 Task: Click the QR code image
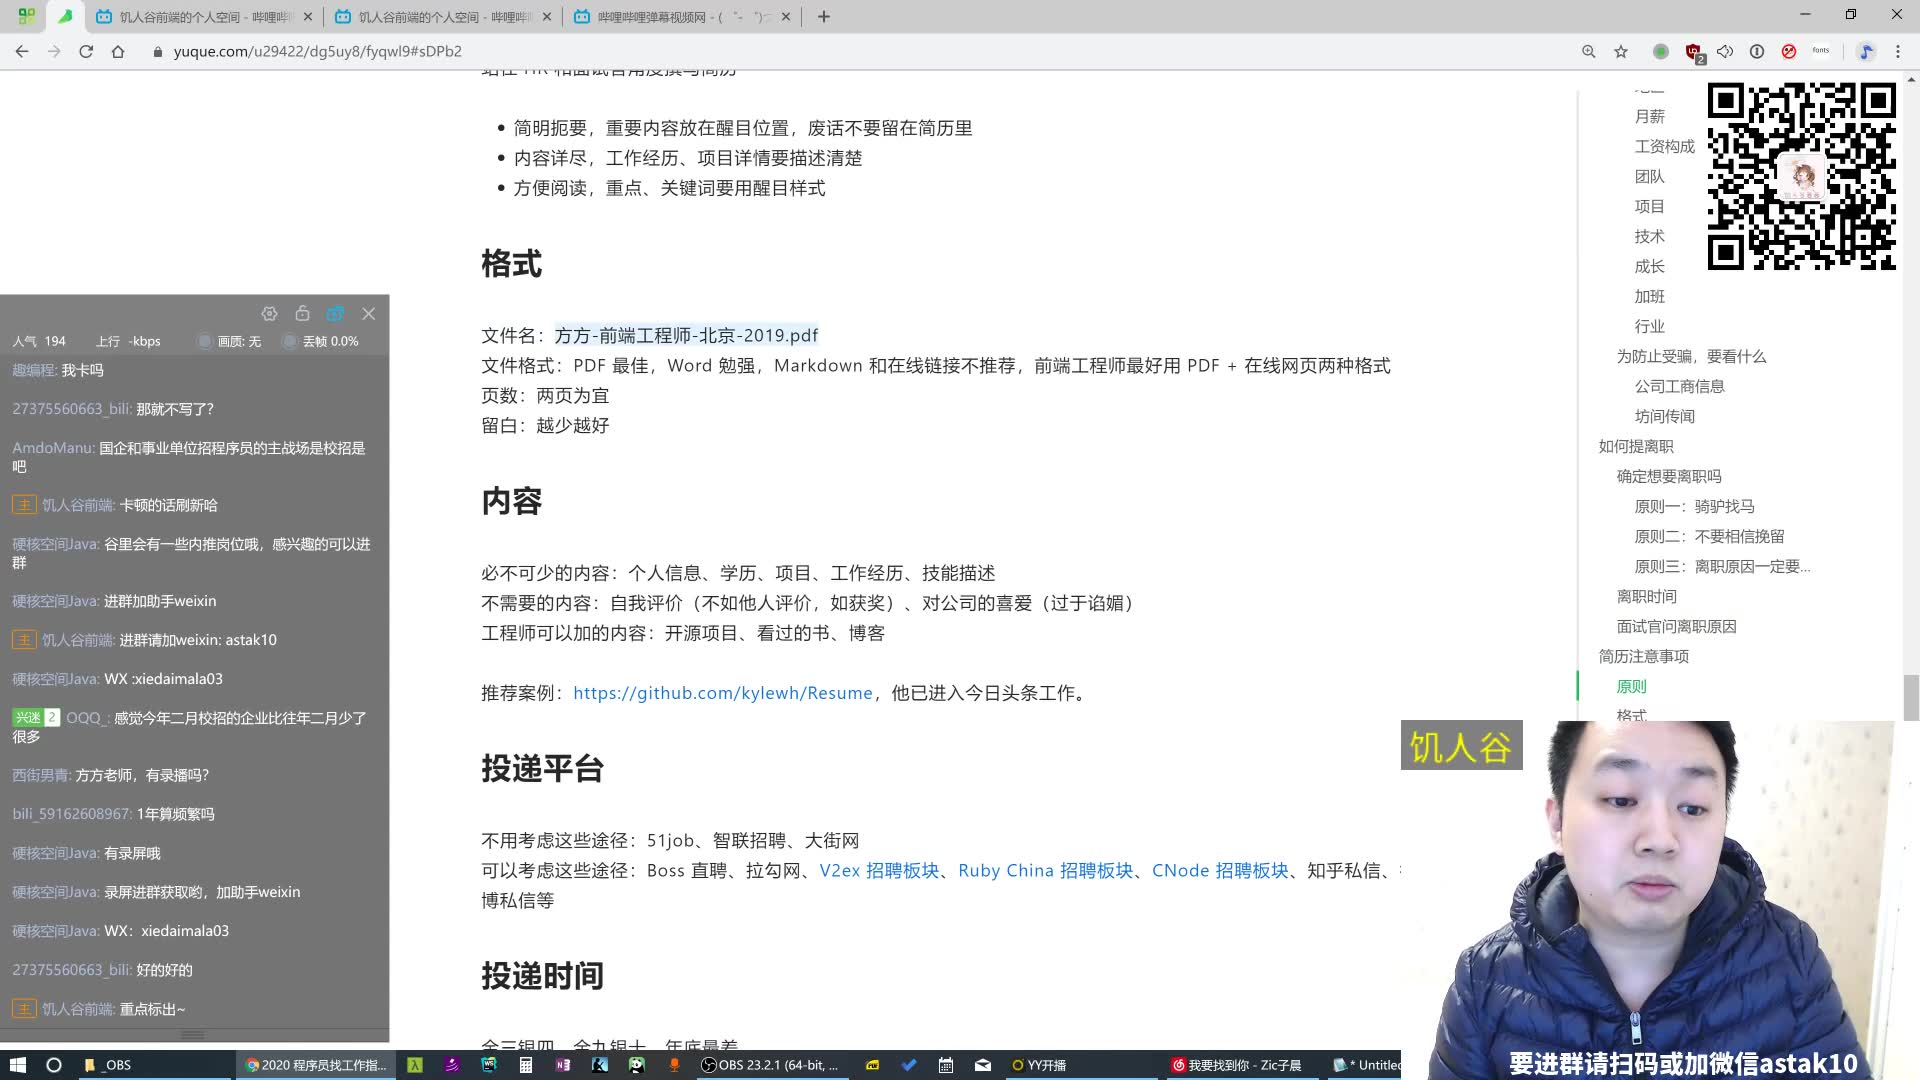click(x=1801, y=177)
